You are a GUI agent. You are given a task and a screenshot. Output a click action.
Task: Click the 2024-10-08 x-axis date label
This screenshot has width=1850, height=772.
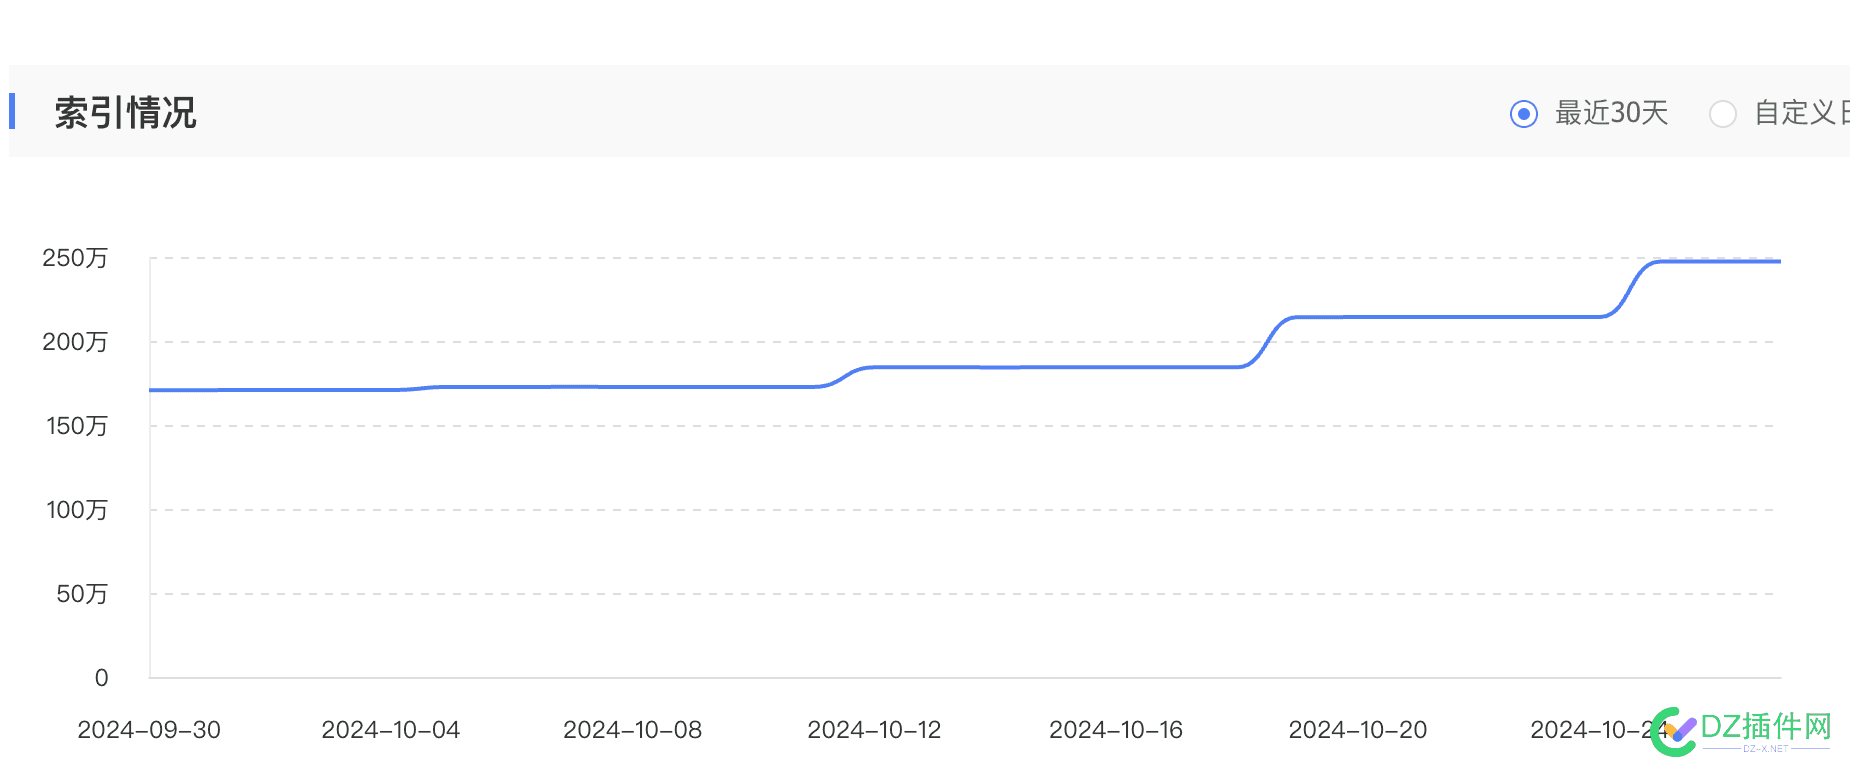click(x=632, y=730)
